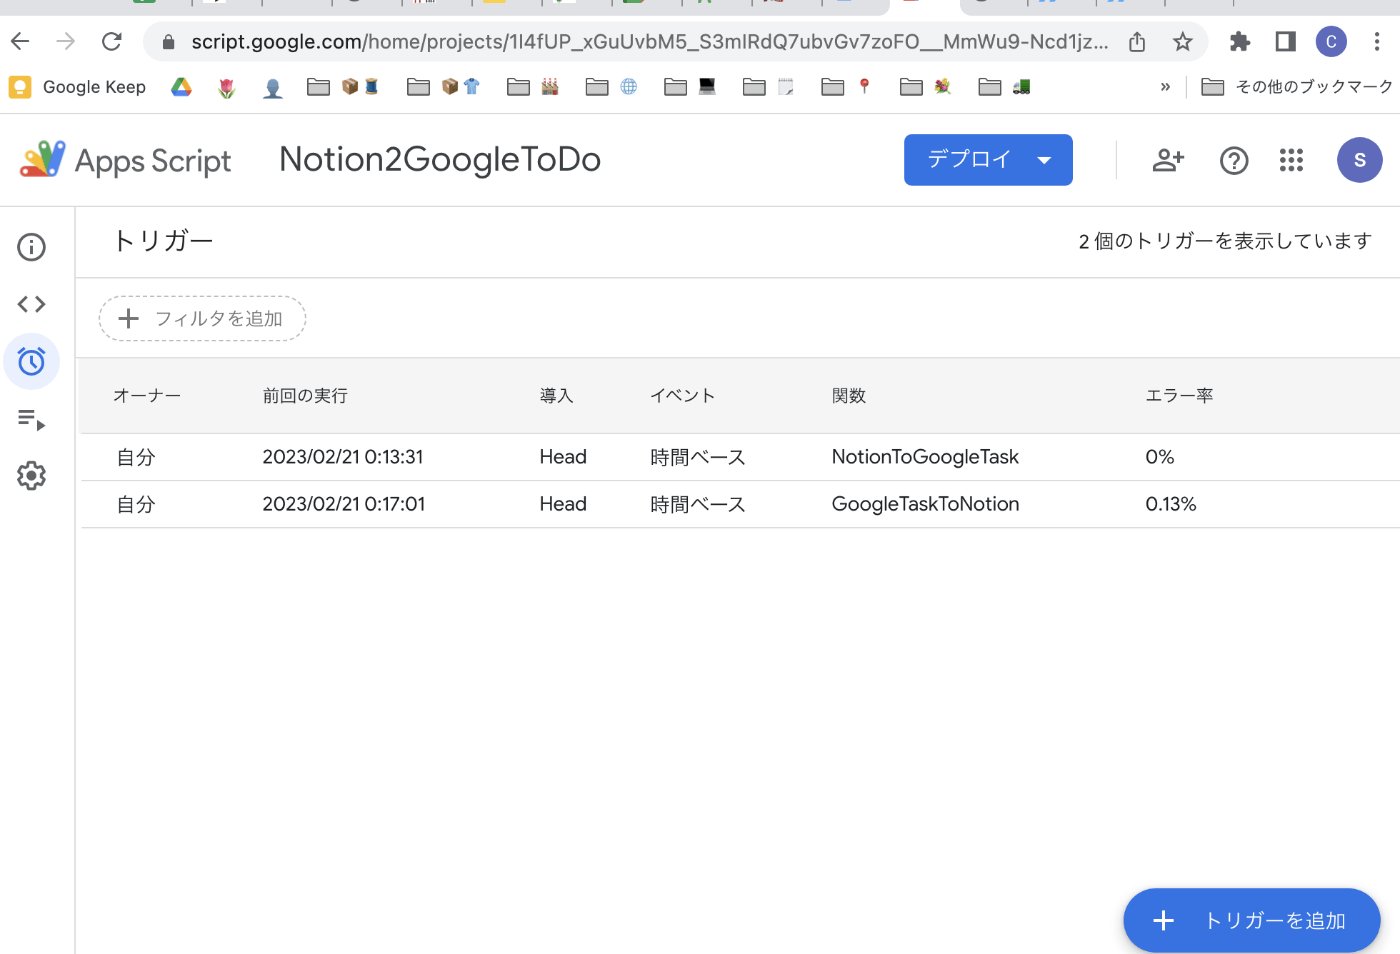Click timestamp 2023/02/21 0:17:01
Image resolution: width=1400 pixels, height=954 pixels.
tap(344, 504)
